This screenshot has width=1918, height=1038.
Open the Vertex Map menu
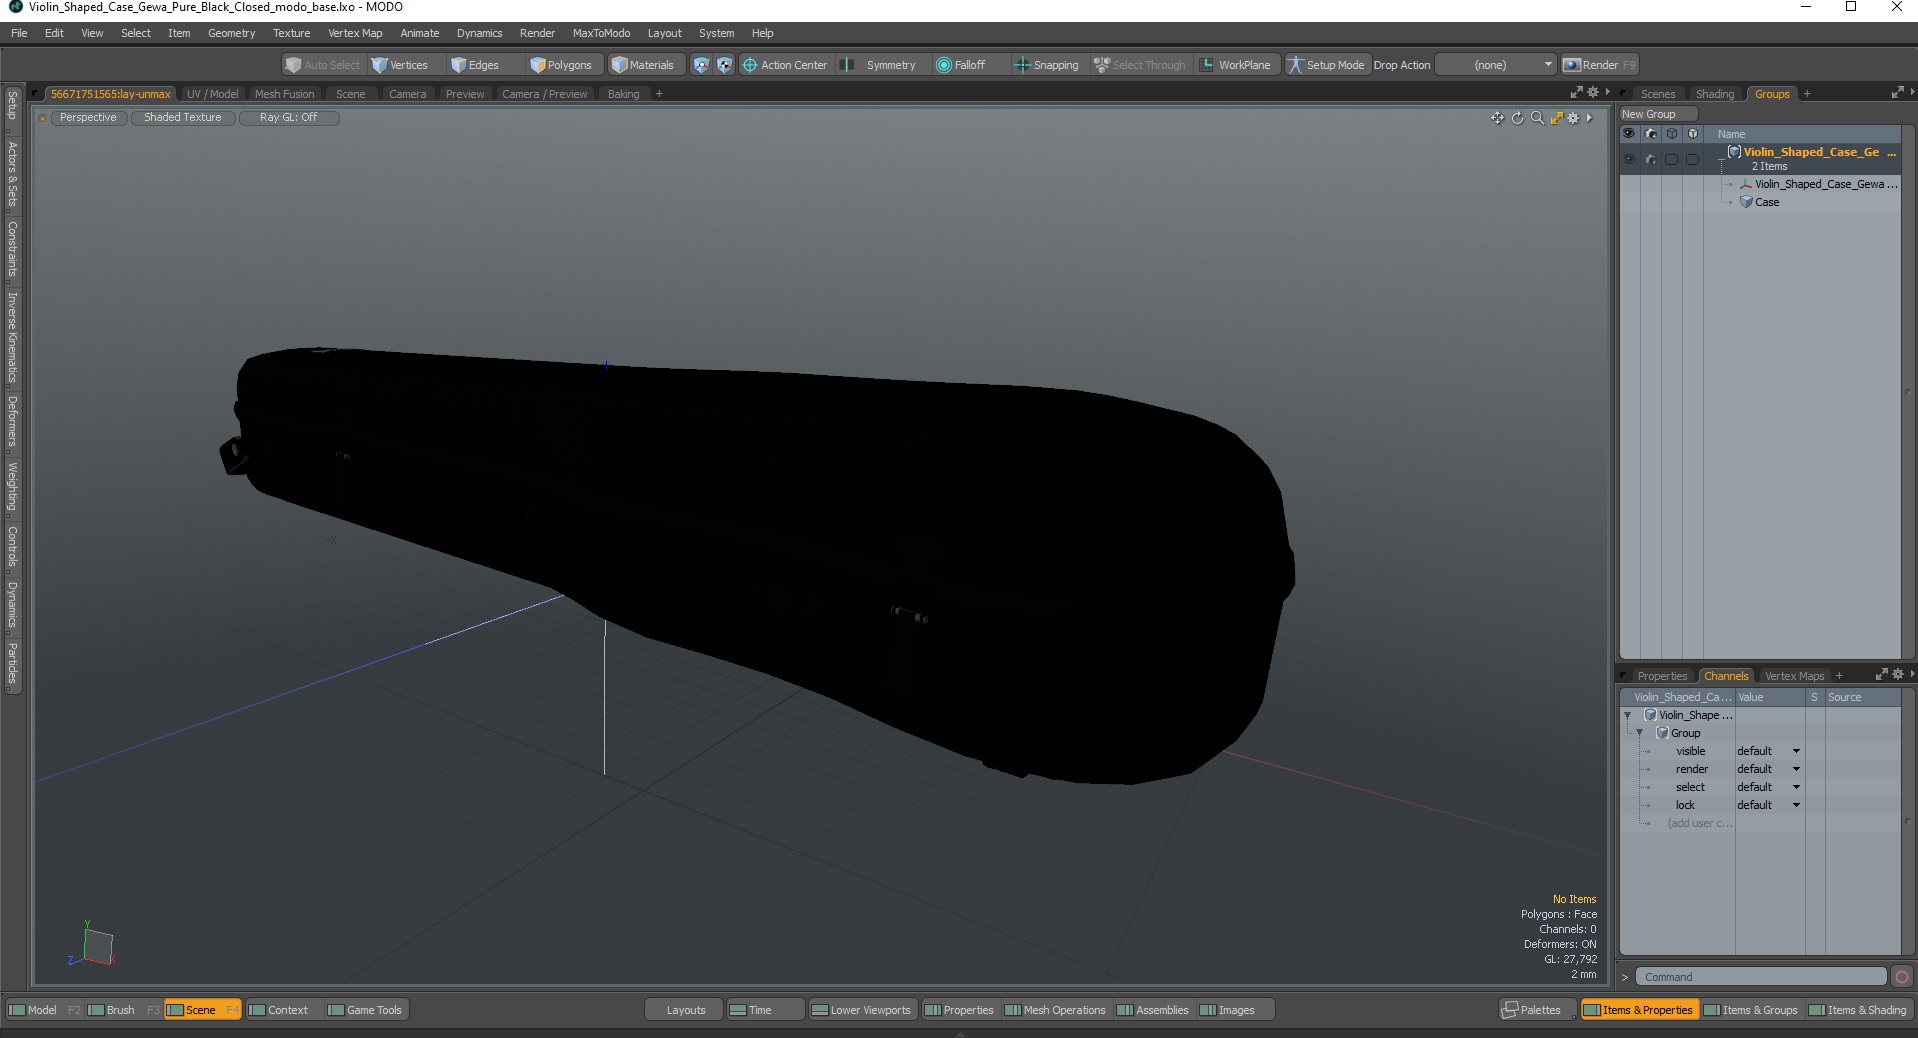pos(355,33)
